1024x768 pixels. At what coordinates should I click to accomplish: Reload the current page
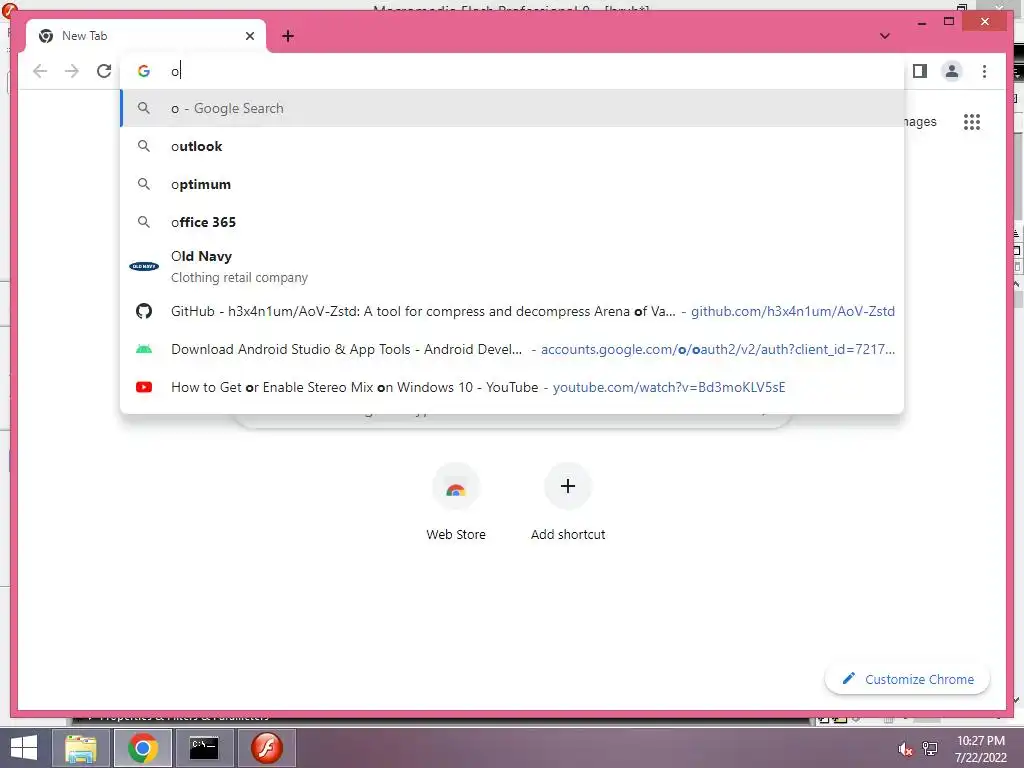click(x=104, y=71)
